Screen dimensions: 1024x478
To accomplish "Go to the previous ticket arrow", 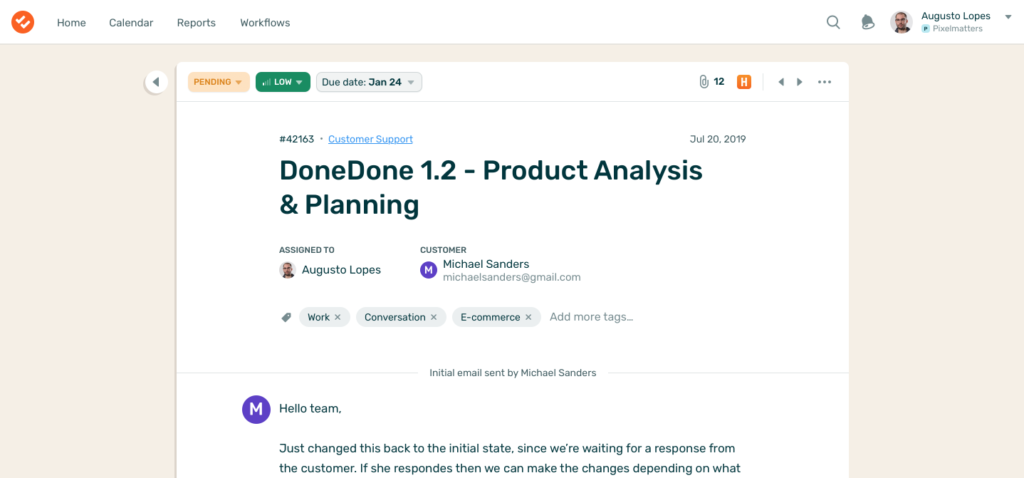I will pyautogui.click(x=781, y=82).
